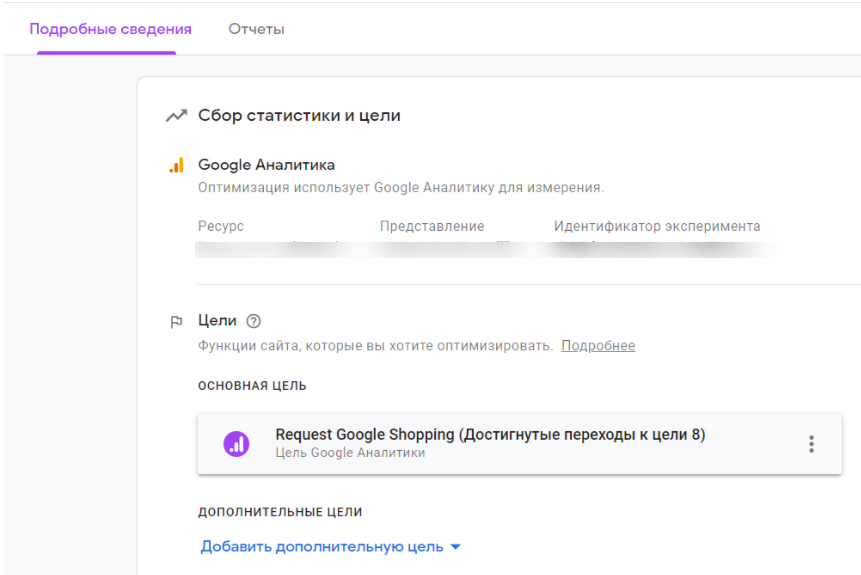This screenshot has width=861, height=575.
Task: Select the Request Google Shopping goal title
Action: pos(490,434)
